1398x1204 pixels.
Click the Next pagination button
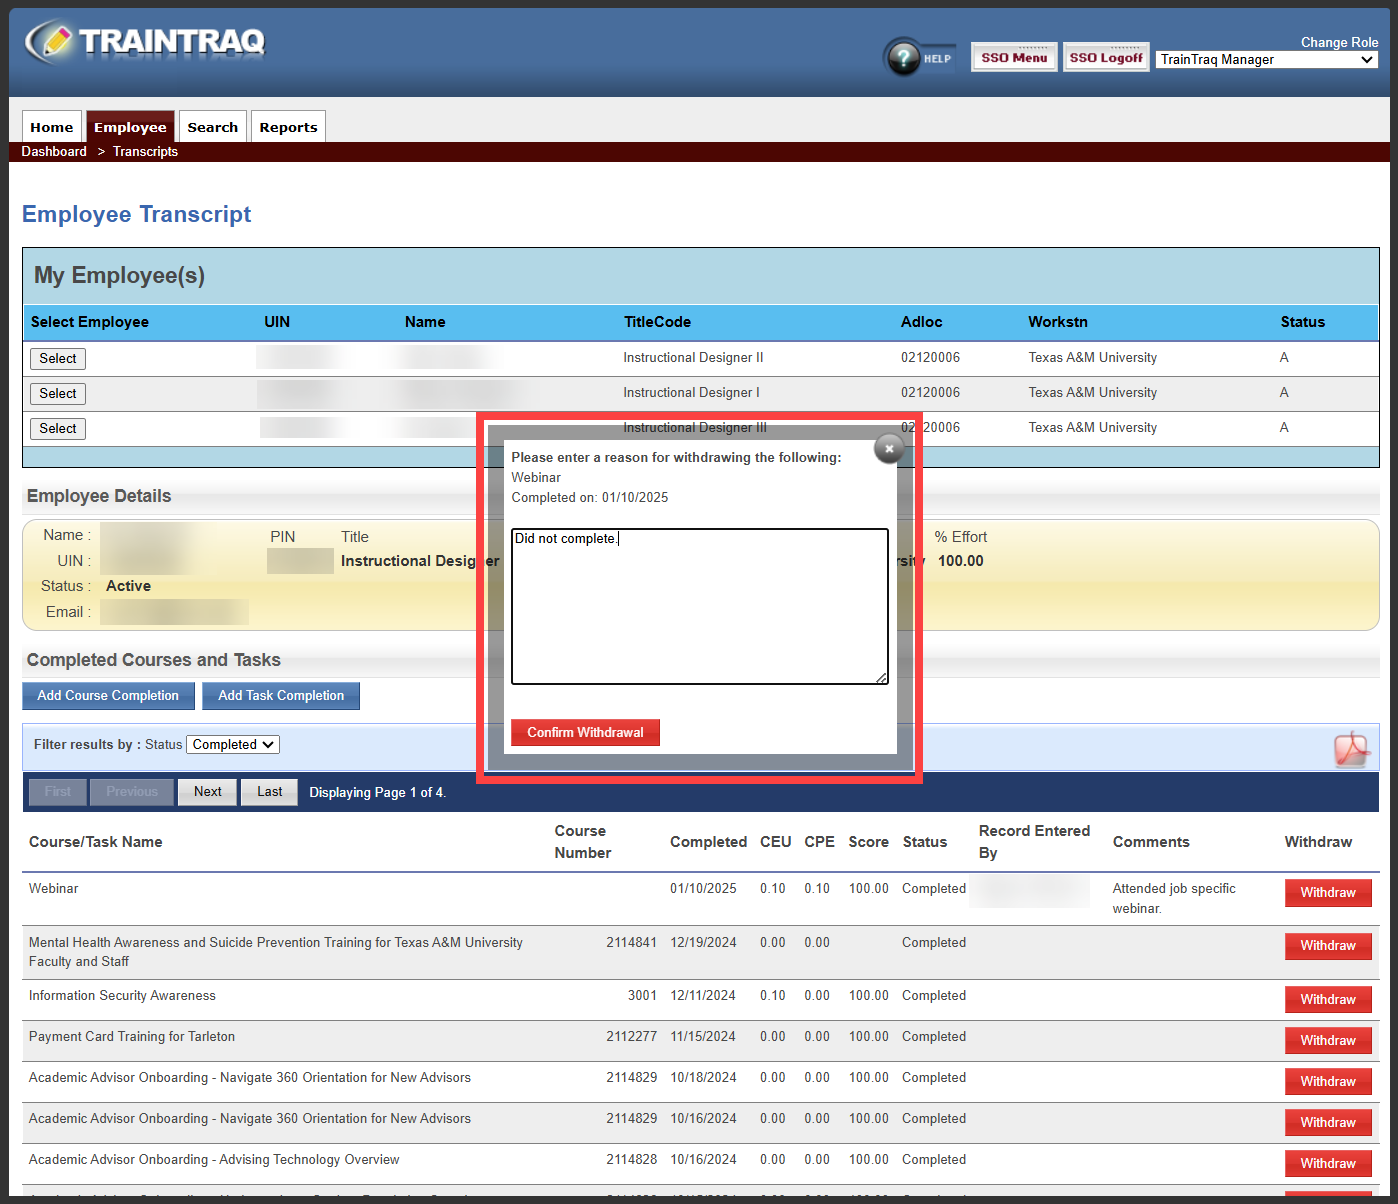(207, 791)
